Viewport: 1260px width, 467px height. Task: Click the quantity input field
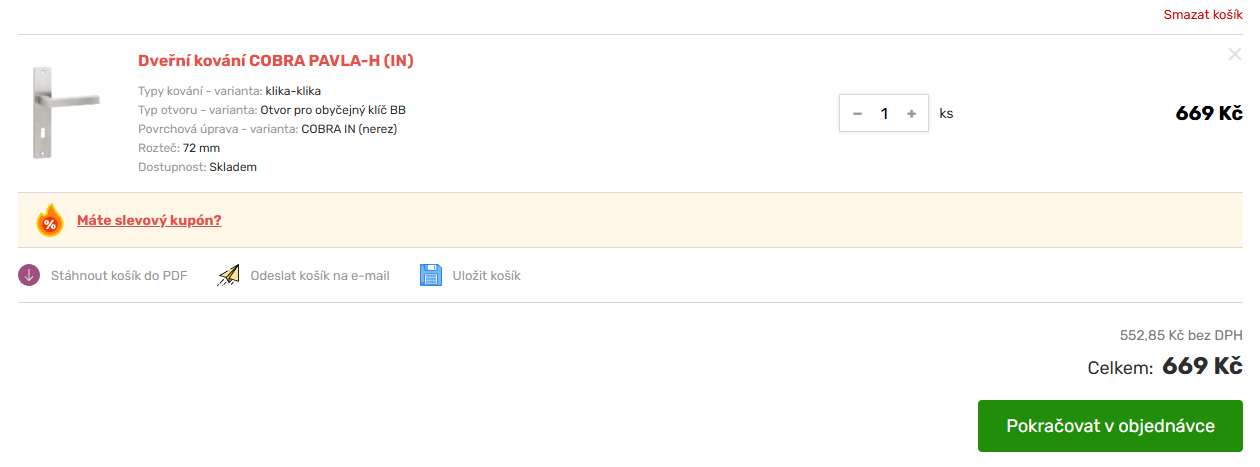coord(884,114)
